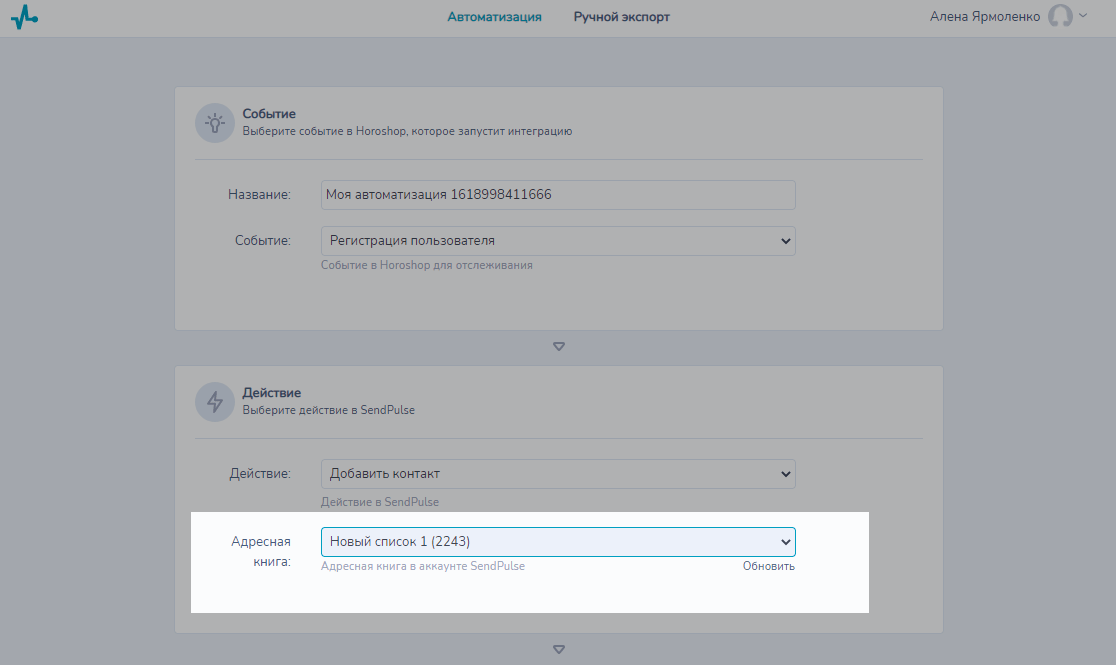Viewport: 1116px width, 665px height.
Task: Focus the Название field with Моя автоматизация
Action: (557, 195)
